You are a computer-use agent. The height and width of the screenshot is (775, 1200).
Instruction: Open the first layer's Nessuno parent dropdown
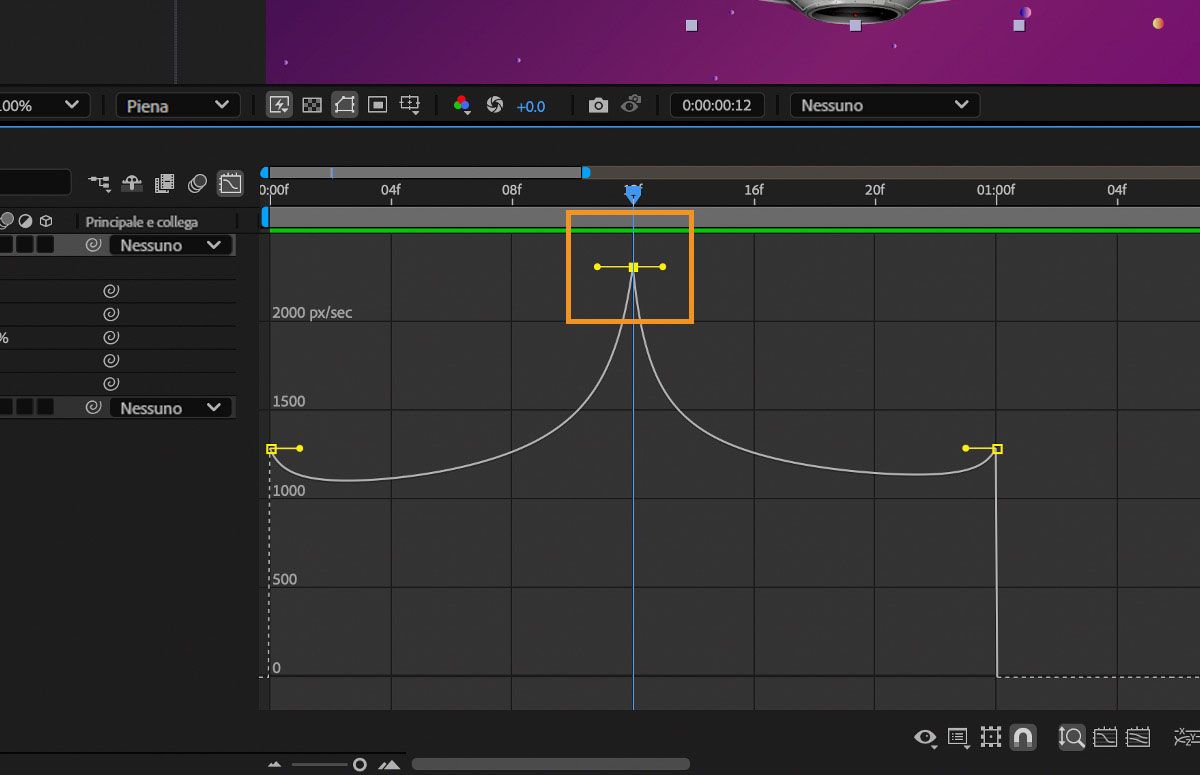point(171,245)
